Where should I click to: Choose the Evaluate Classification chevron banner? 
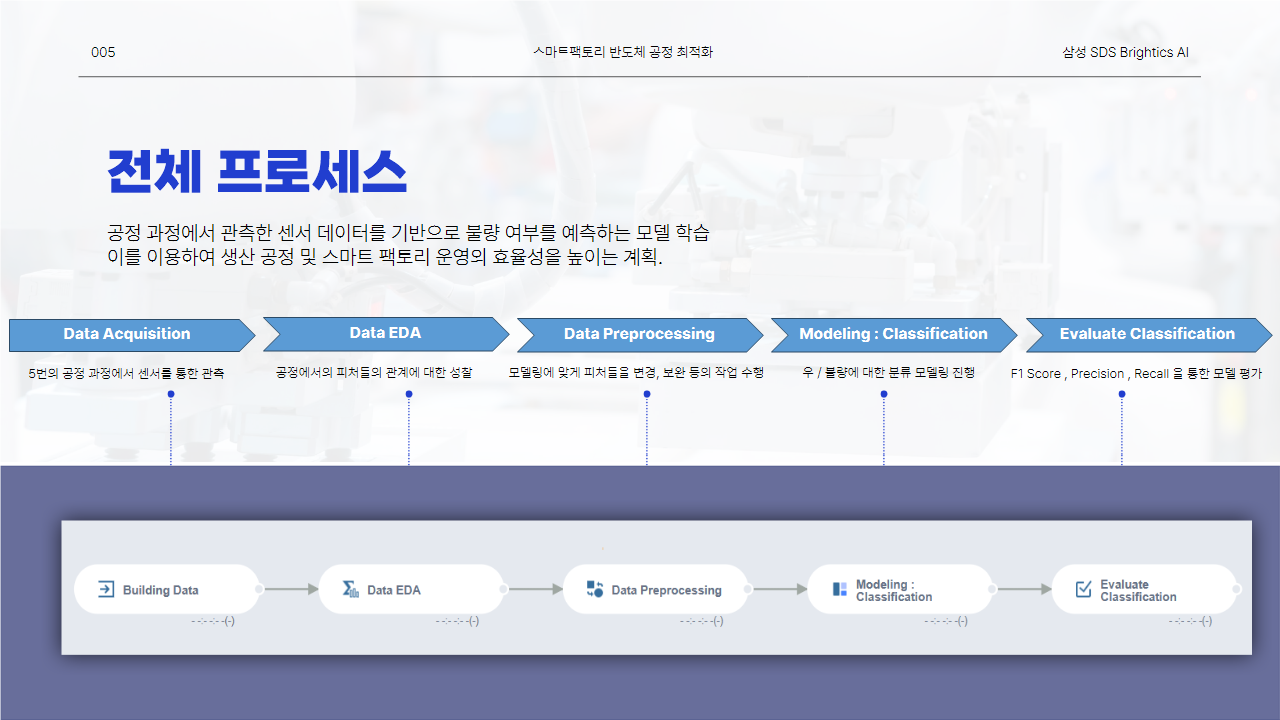[x=1147, y=335]
